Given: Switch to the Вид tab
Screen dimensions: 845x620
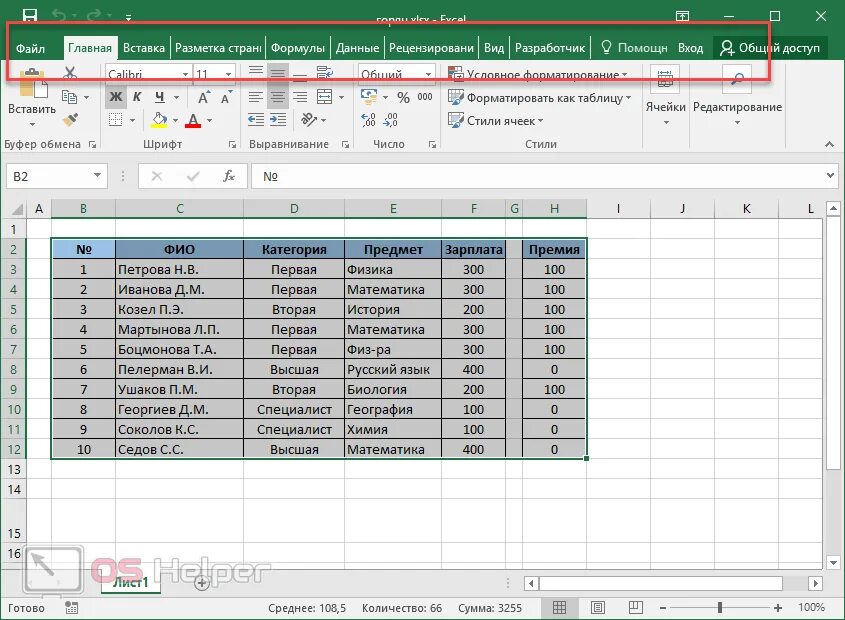Looking at the screenshot, I should click(494, 48).
